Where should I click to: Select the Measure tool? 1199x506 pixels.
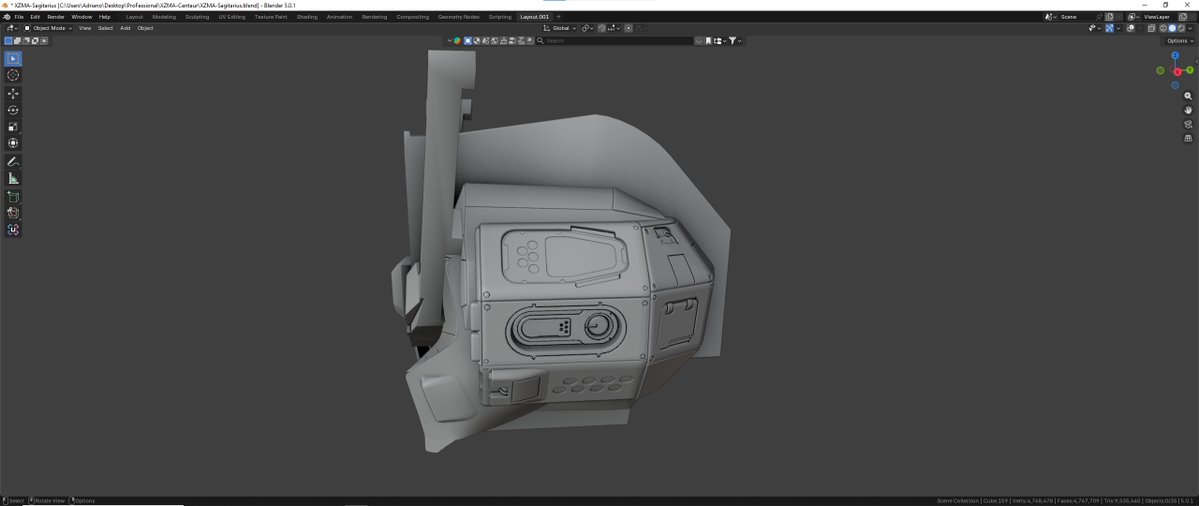[x=13, y=178]
